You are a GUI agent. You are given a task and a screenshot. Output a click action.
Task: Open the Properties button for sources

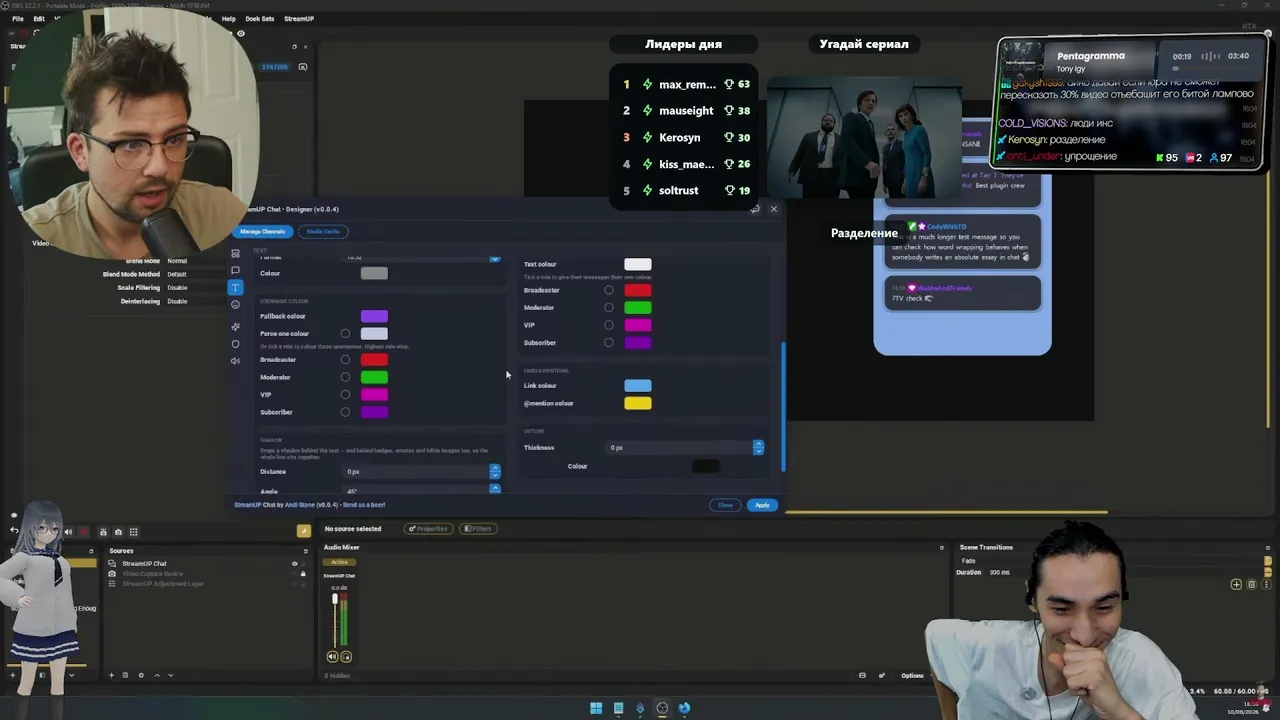point(428,529)
